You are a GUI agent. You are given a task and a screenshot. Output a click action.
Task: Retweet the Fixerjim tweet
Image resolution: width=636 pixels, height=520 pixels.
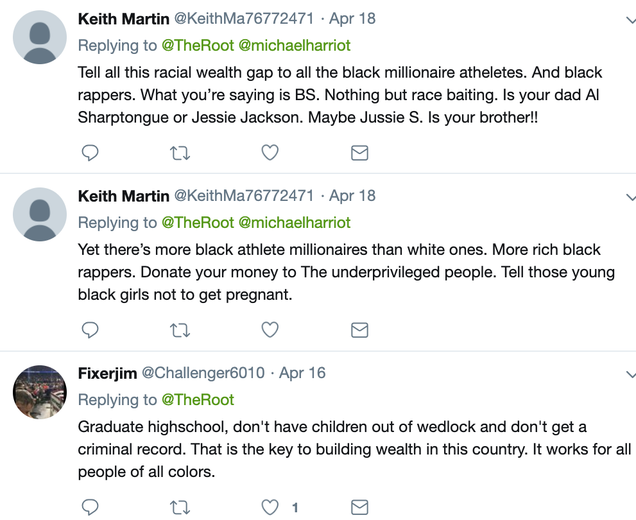click(179, 507)
